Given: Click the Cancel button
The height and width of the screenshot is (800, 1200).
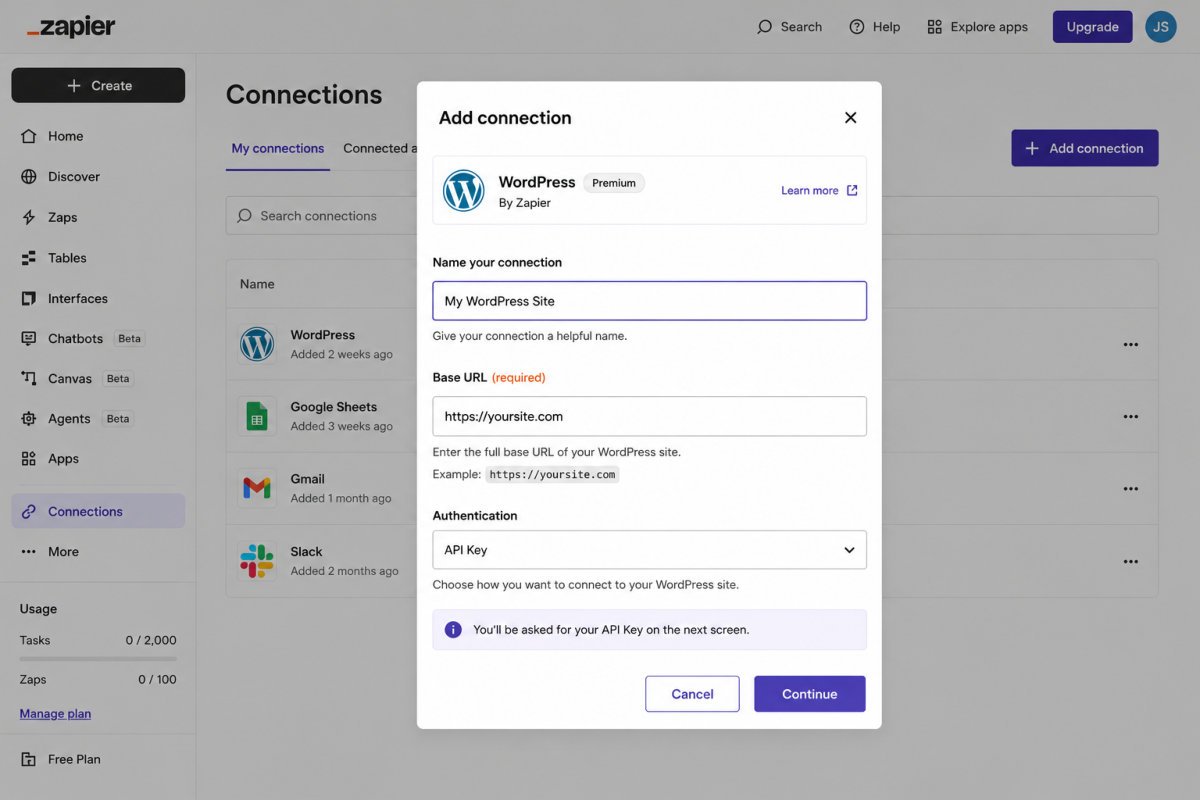Looking at the screenshot, I should 692,694.
